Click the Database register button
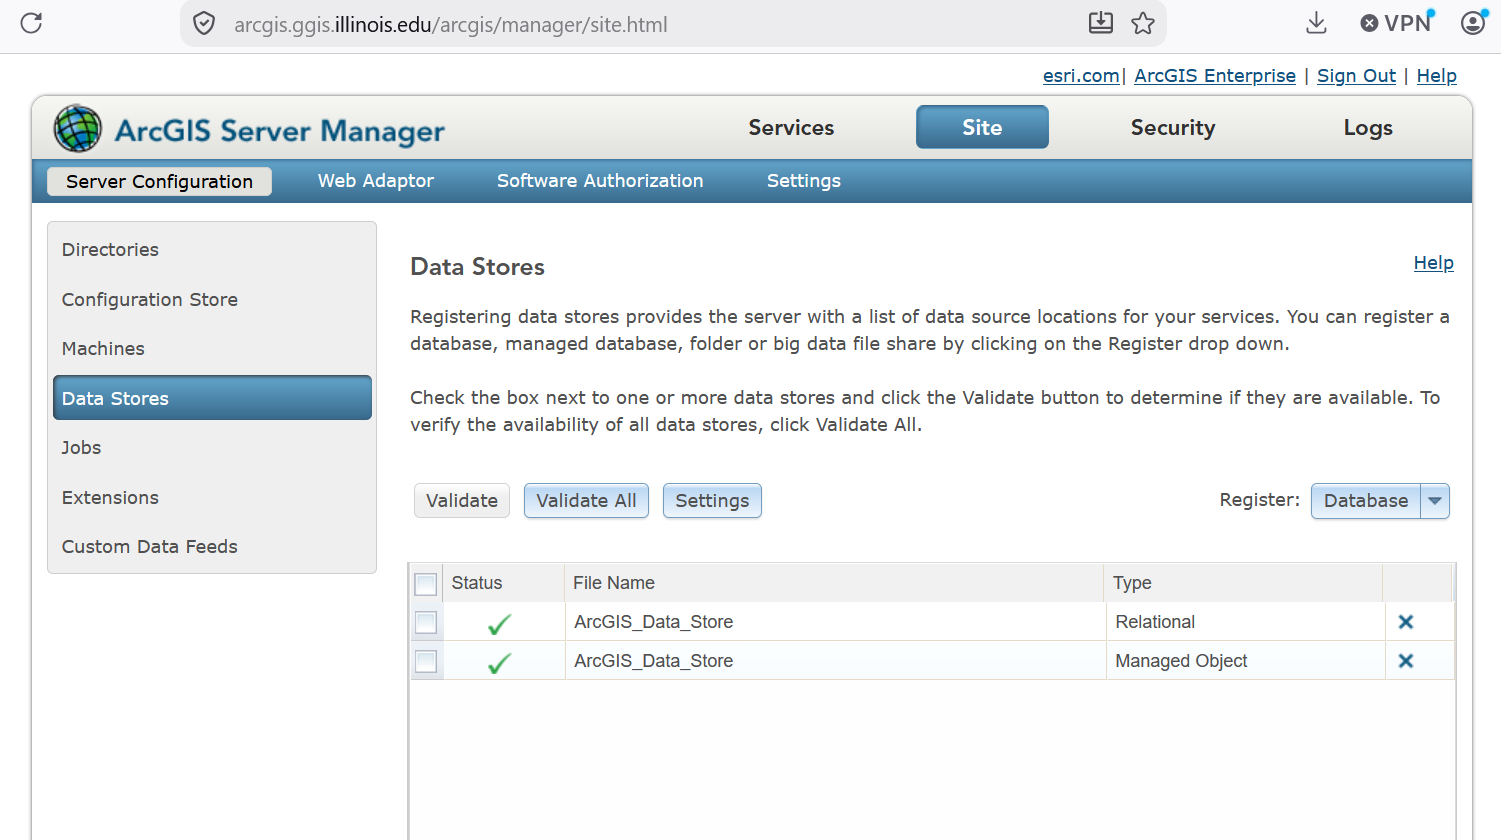 click(x=1366, y=501)
